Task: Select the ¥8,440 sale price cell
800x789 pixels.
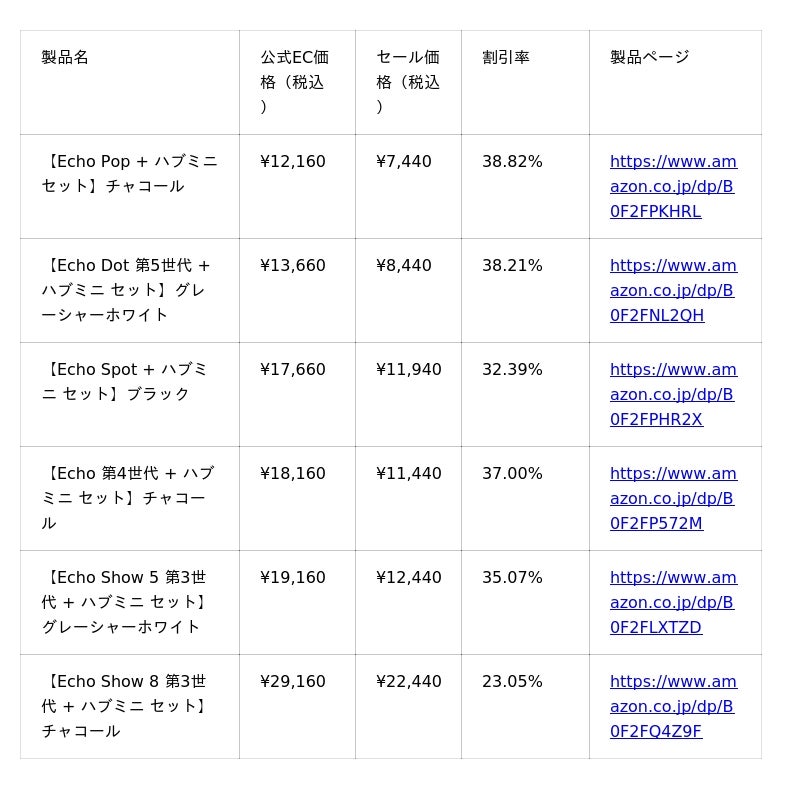Action: pyautogui.click(x=404, y=265)
